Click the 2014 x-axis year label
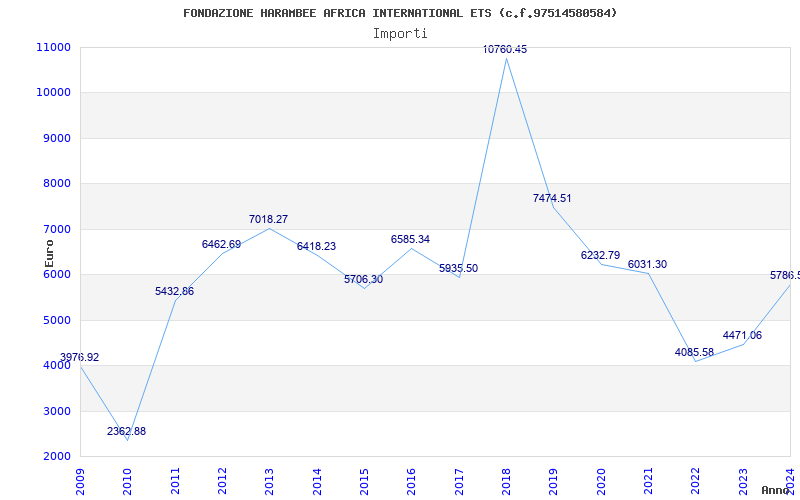 317,482
